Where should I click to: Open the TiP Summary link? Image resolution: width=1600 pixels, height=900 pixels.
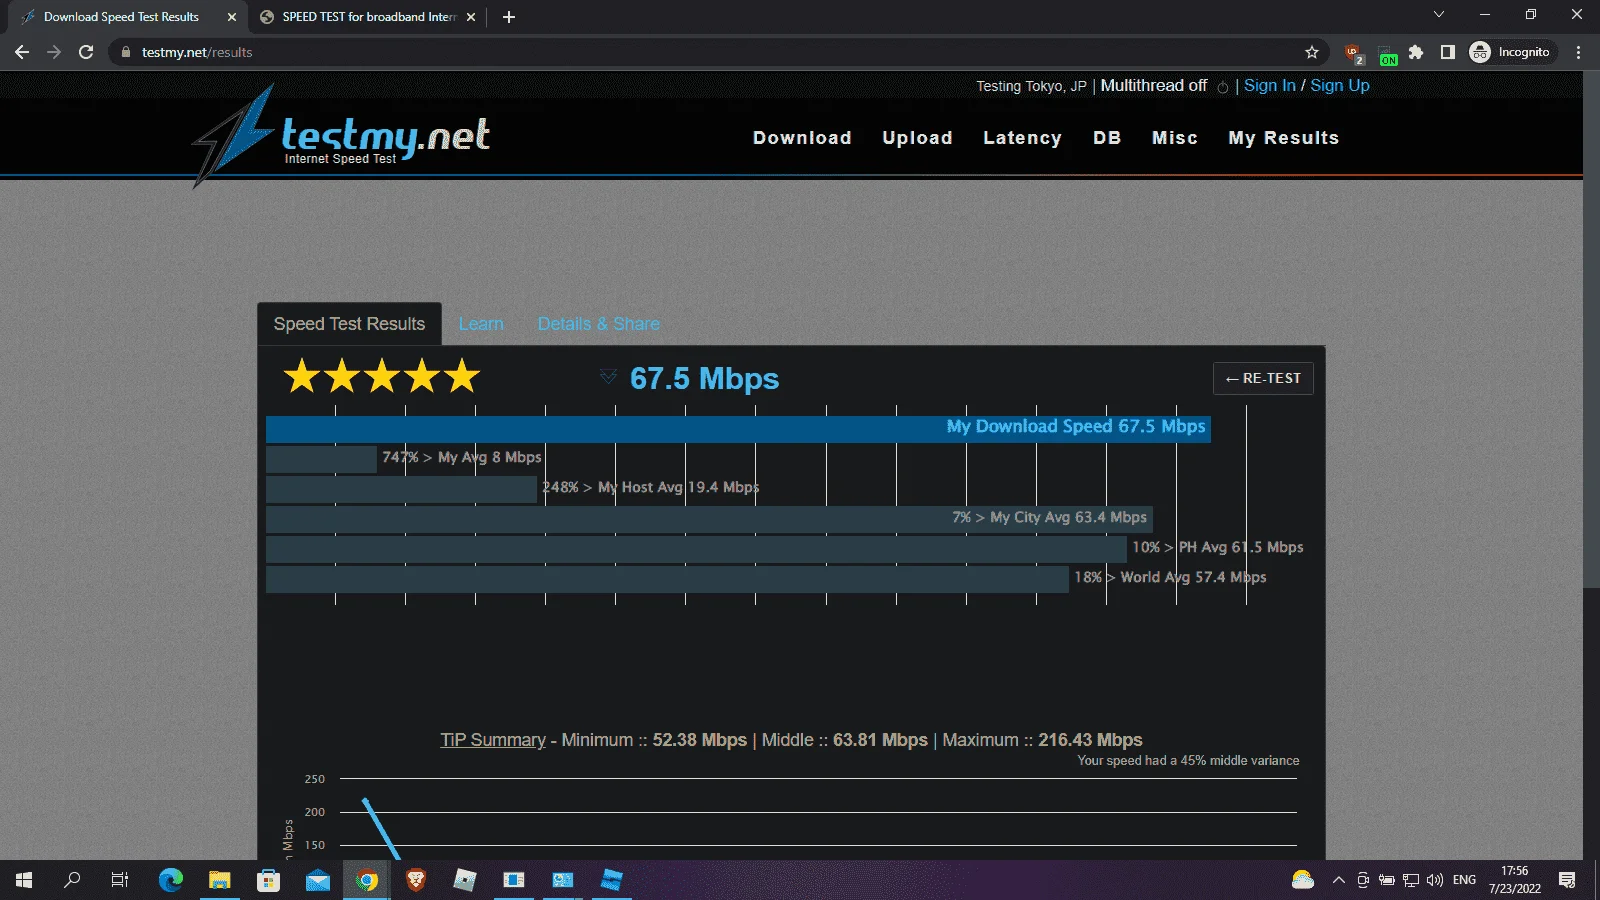493,740
